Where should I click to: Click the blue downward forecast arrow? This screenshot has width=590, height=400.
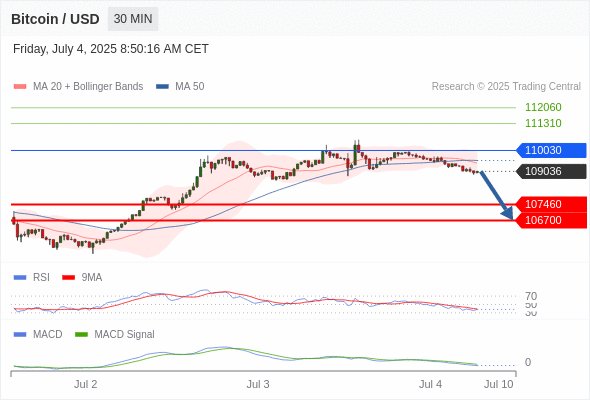[496, 196]
